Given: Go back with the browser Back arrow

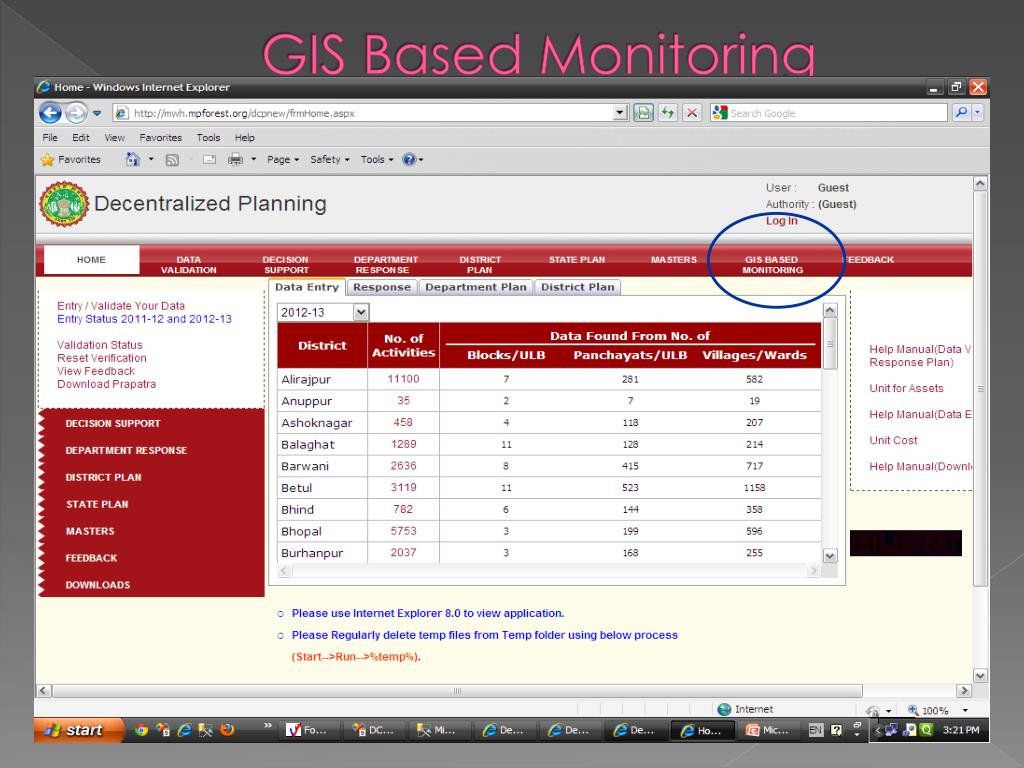Looking at the screenshot, I should [x=50, y=113].
